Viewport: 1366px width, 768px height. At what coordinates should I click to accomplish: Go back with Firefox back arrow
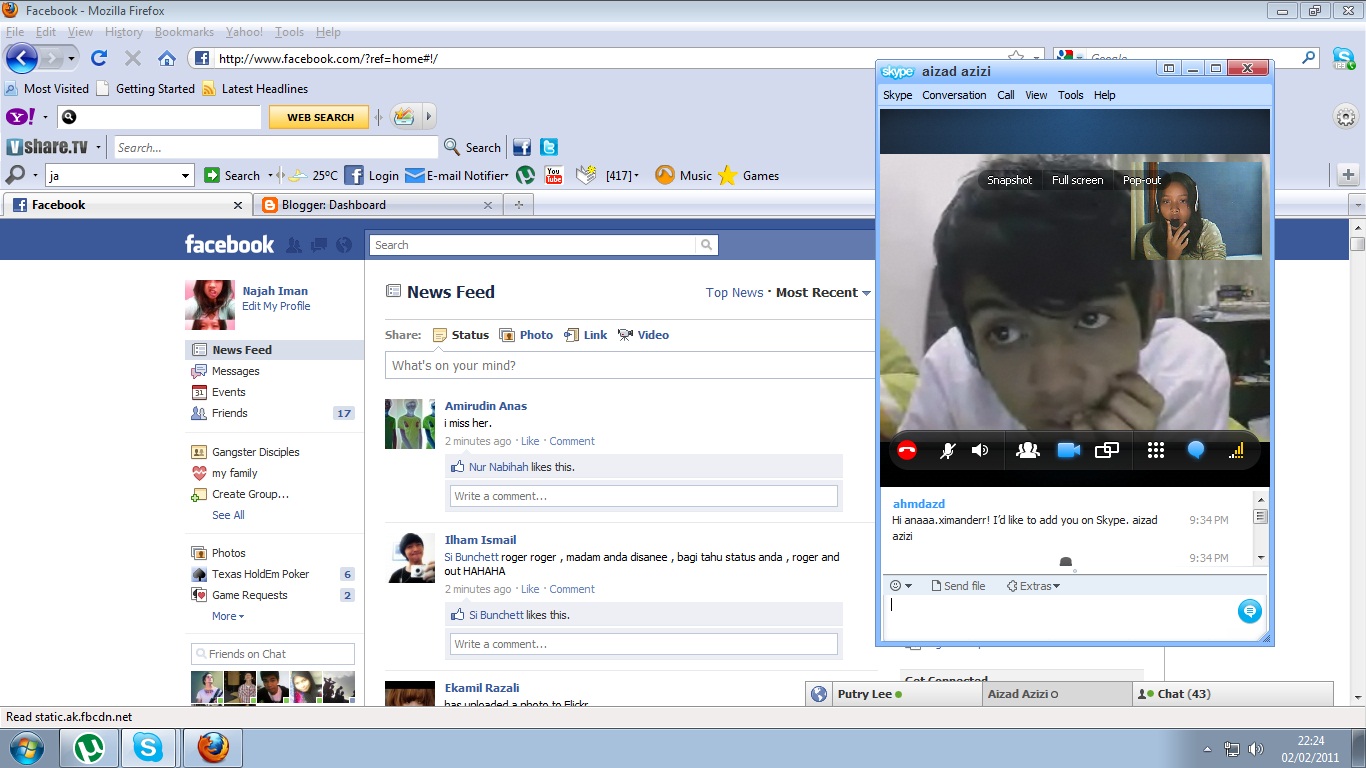21,58
